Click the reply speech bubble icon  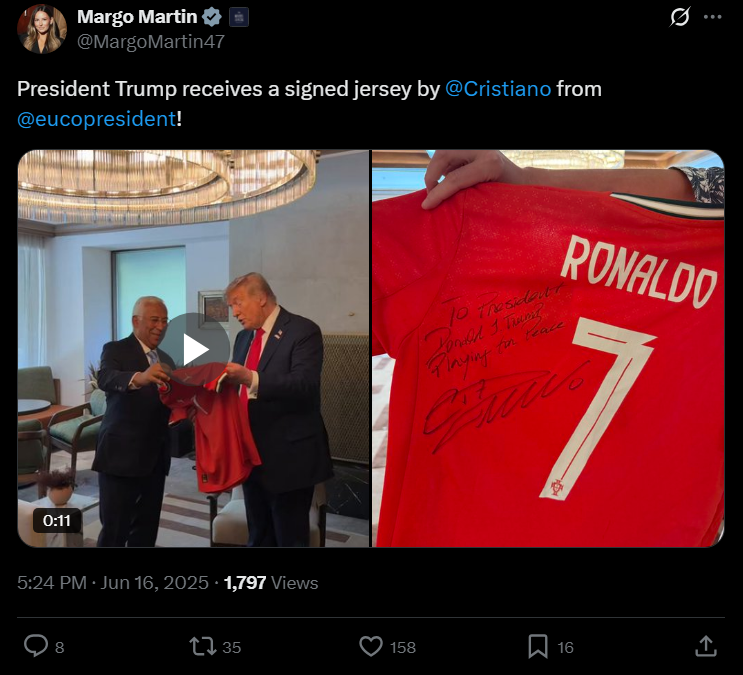click(x=36, y=646)
